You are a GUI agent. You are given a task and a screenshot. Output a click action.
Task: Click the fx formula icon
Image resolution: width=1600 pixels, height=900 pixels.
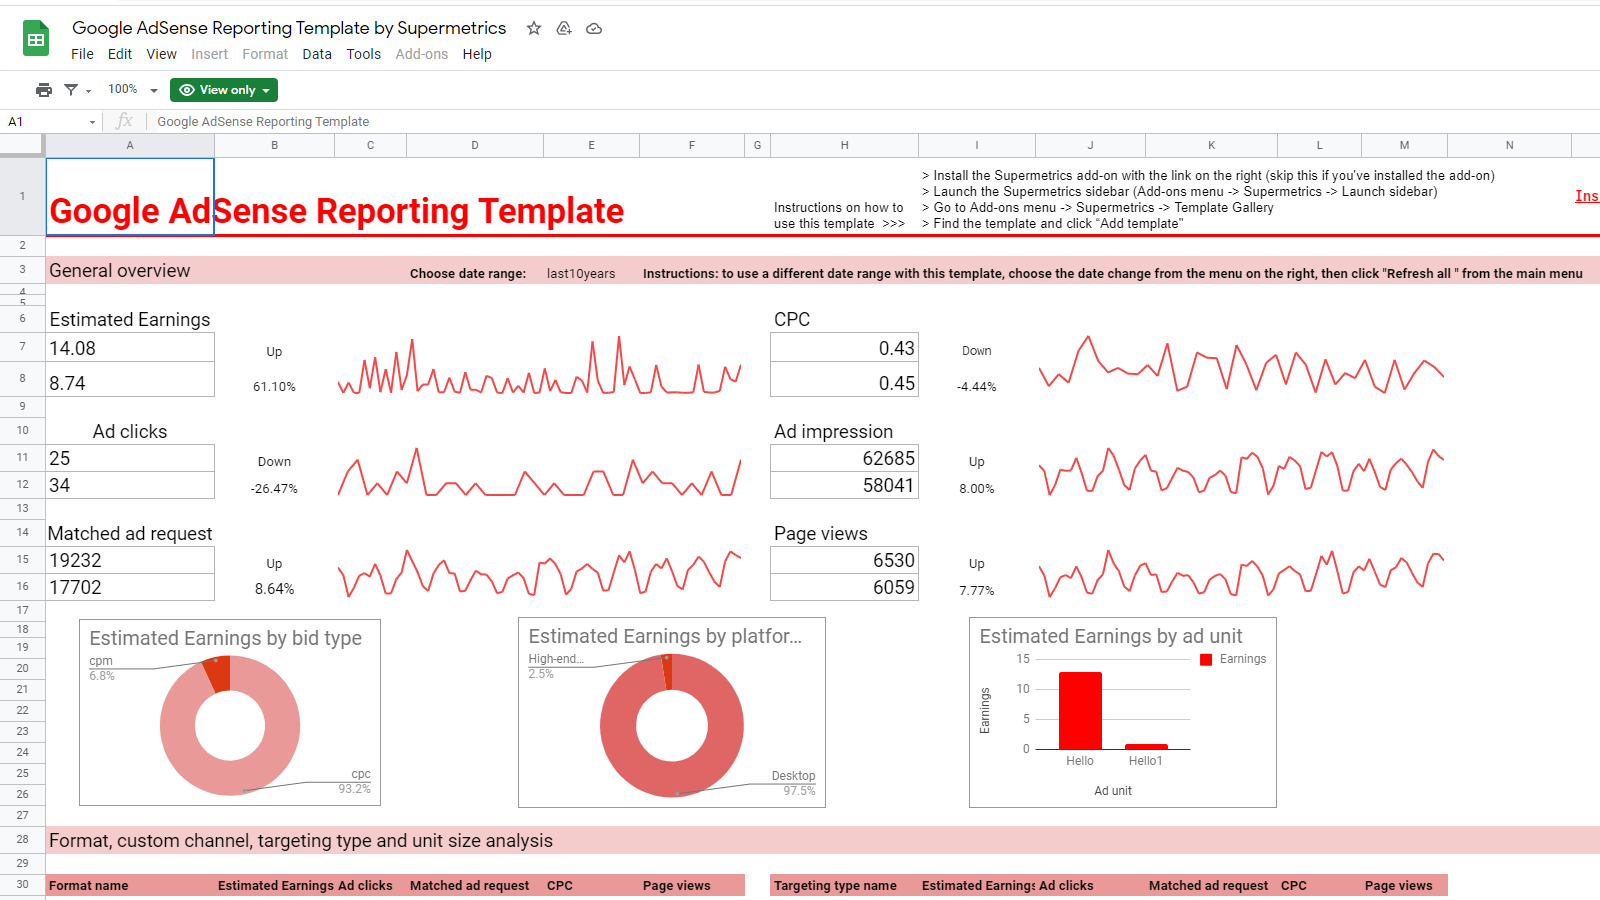(124, 121)
